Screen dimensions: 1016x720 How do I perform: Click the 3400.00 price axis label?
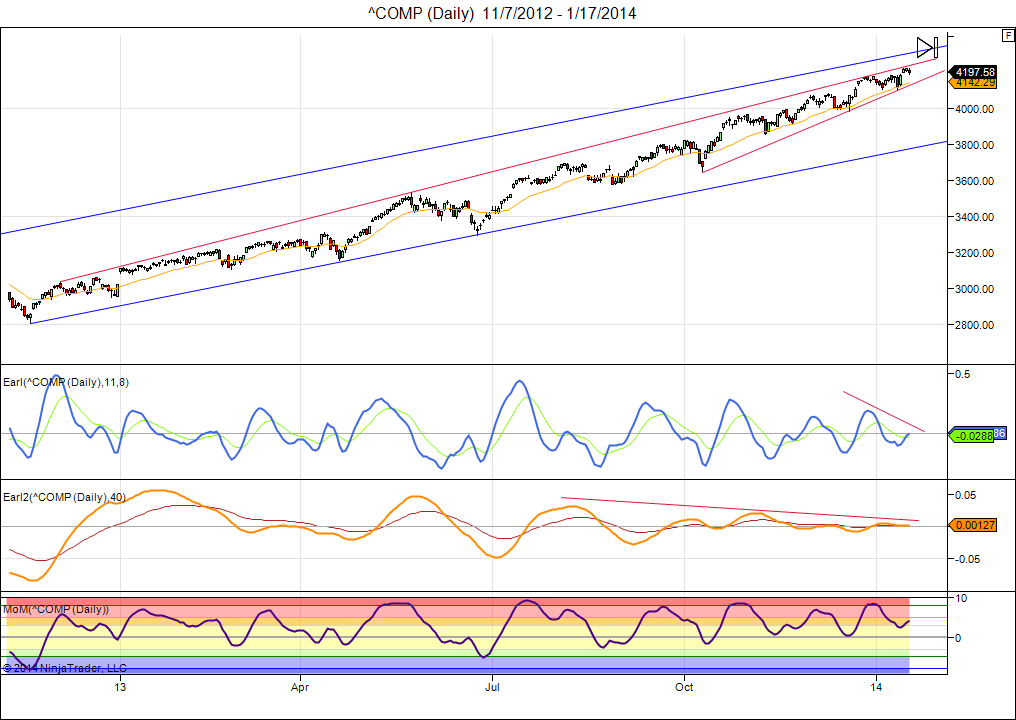975,217
